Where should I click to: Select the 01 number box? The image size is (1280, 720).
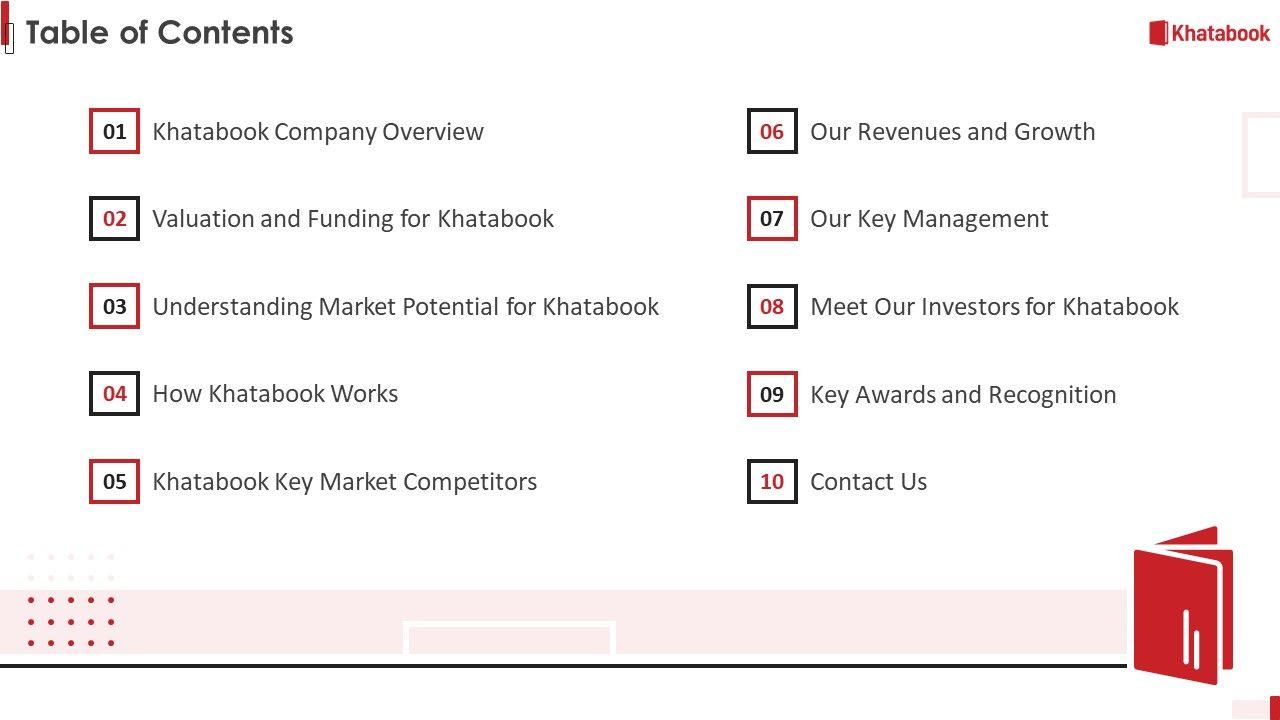pyautogui.click(x=114, y=131)
